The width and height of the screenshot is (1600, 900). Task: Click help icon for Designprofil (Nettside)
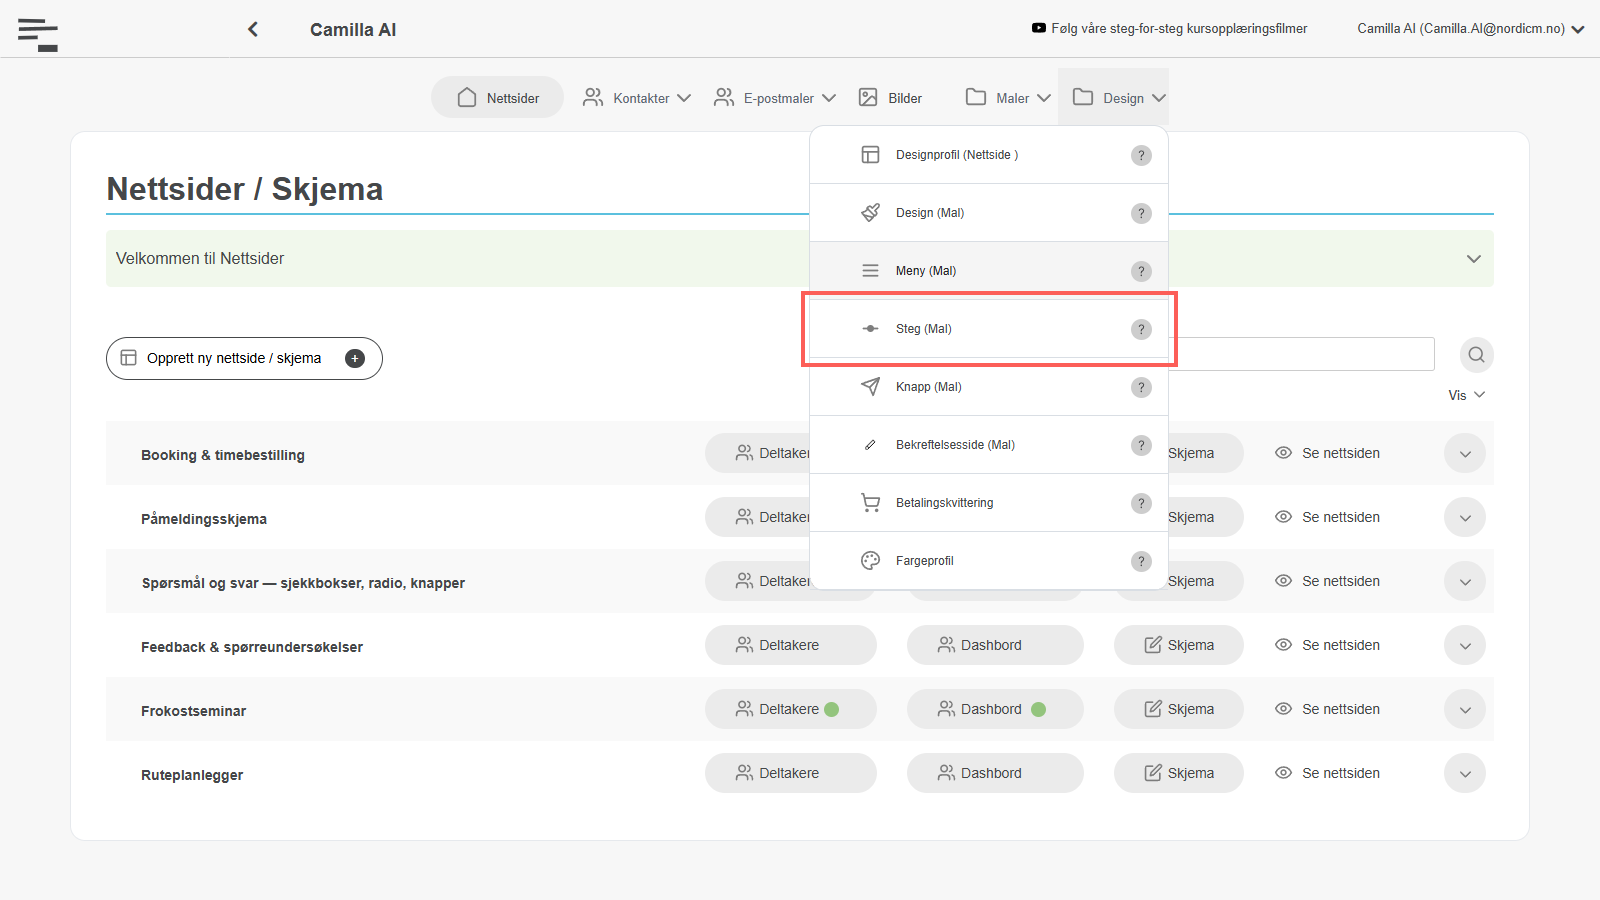1141,155
